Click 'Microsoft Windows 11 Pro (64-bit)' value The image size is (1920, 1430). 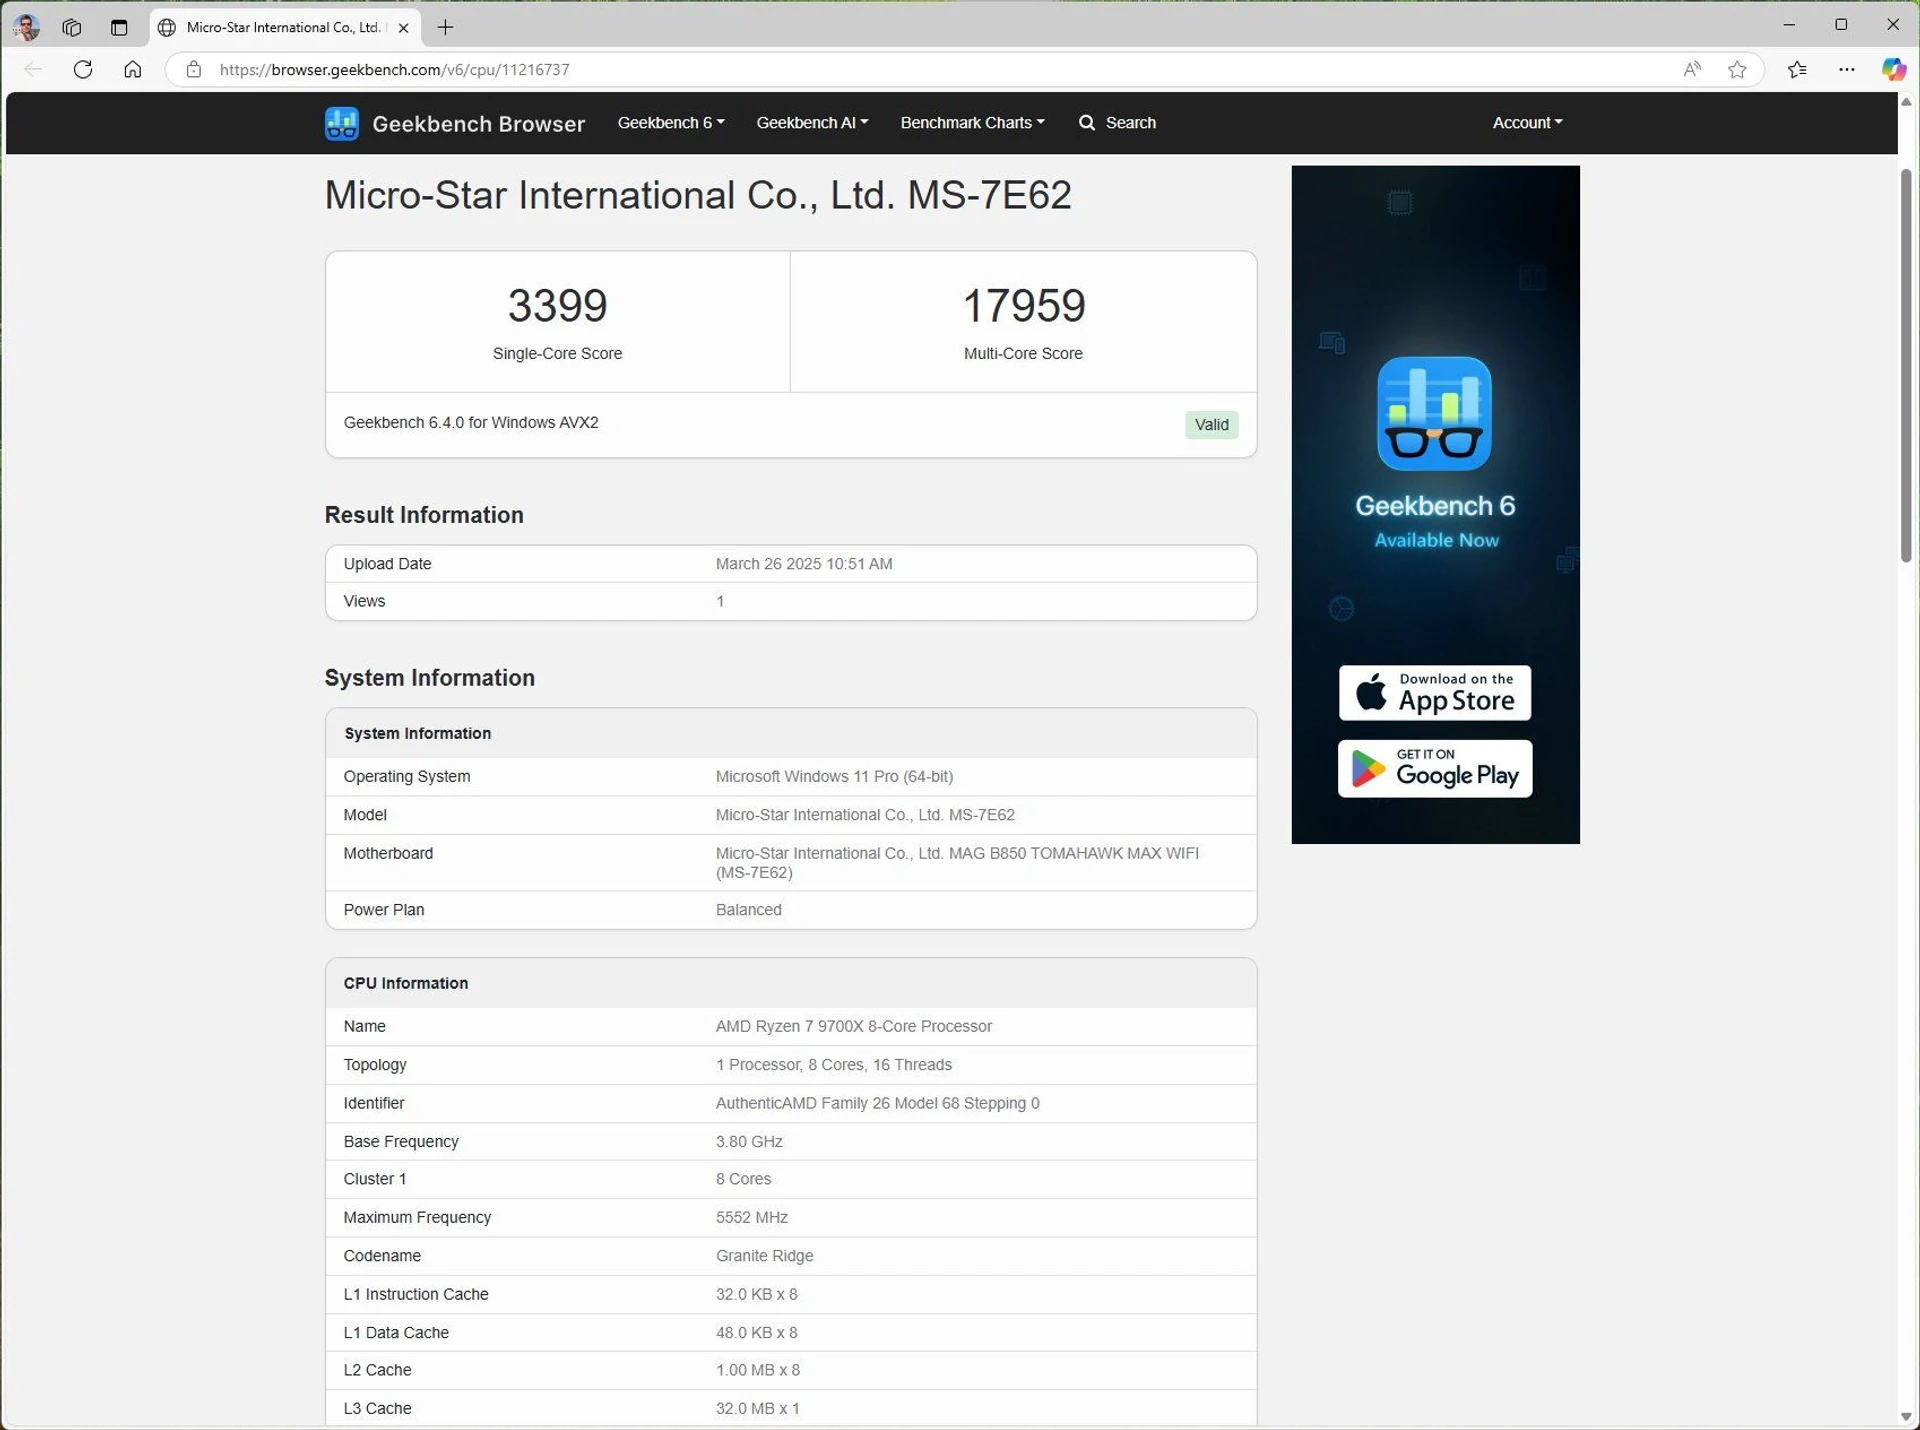[834, 777]
